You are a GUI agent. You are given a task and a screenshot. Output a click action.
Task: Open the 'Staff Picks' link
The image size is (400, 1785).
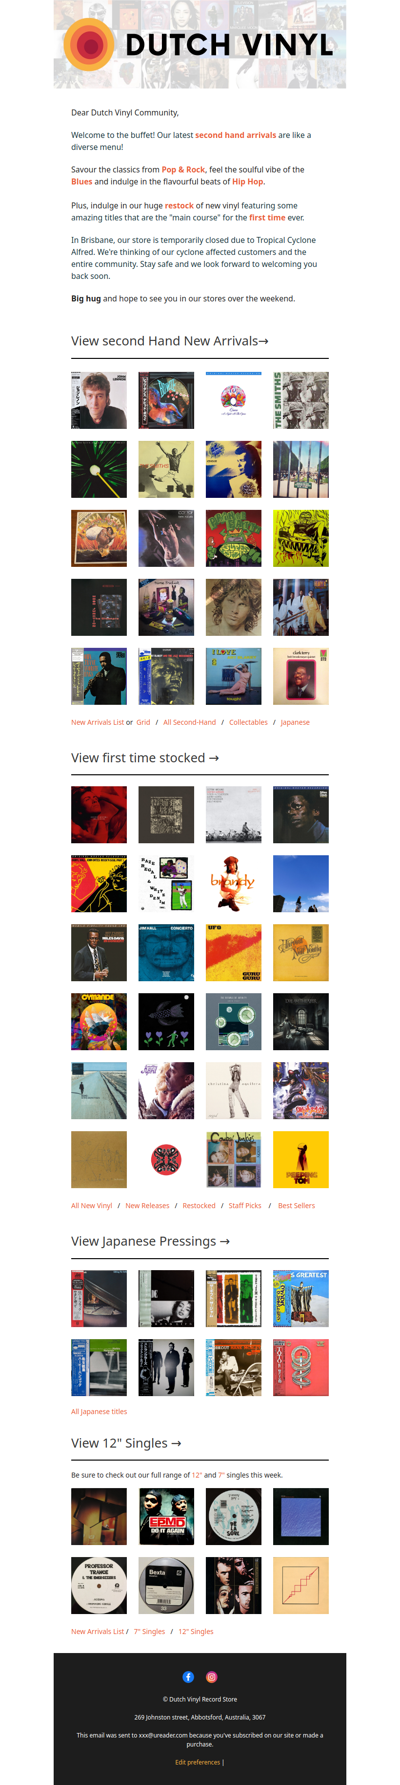(x=245, y=1205)
